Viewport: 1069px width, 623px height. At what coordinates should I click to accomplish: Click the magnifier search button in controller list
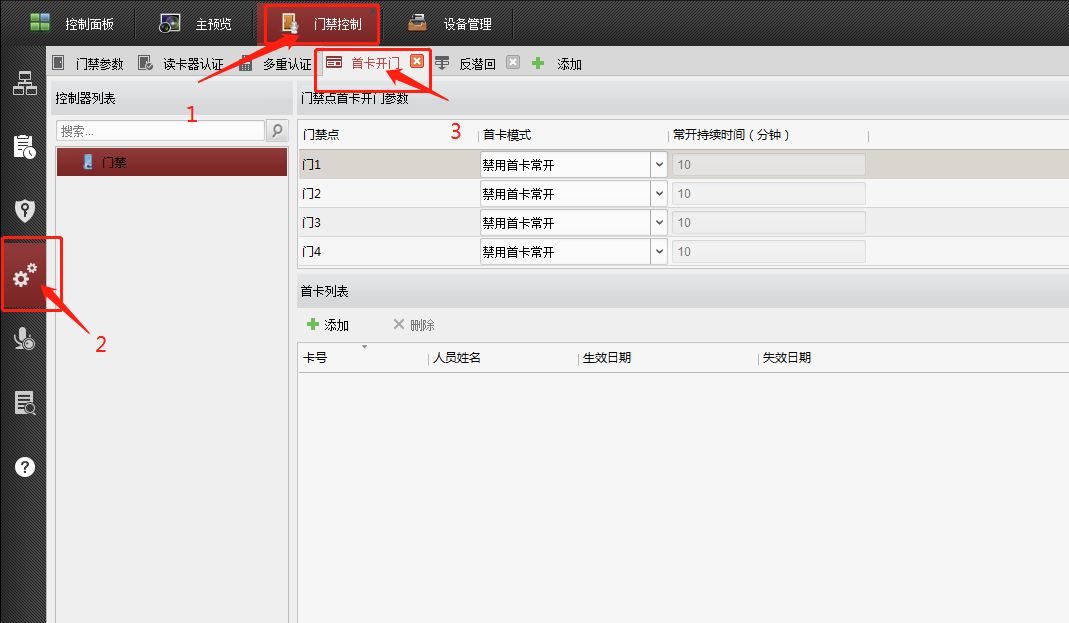pos(277,131)
